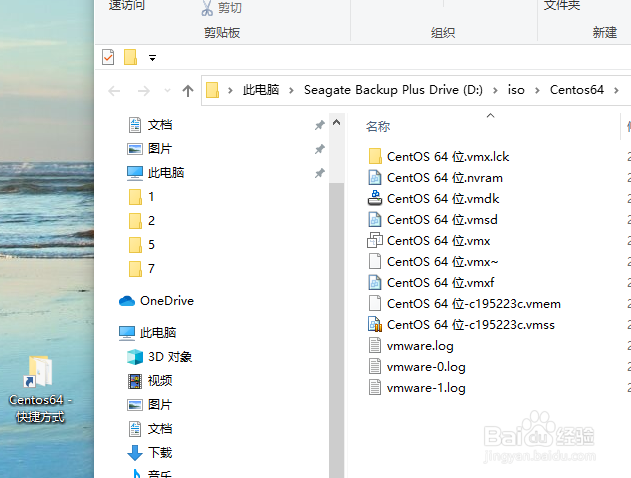
Task: Unpin 文档 using its pin icon
Action: [320, 125]
